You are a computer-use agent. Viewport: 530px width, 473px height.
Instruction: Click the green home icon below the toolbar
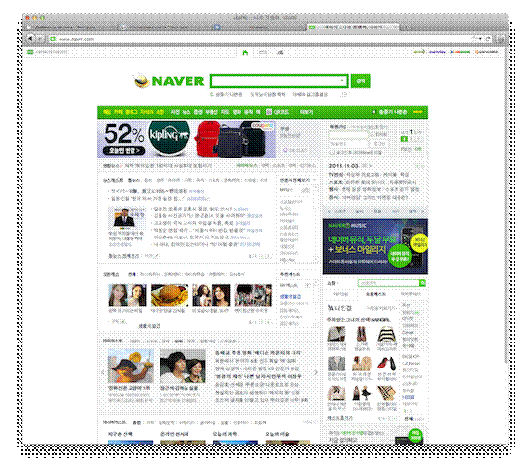245,52
